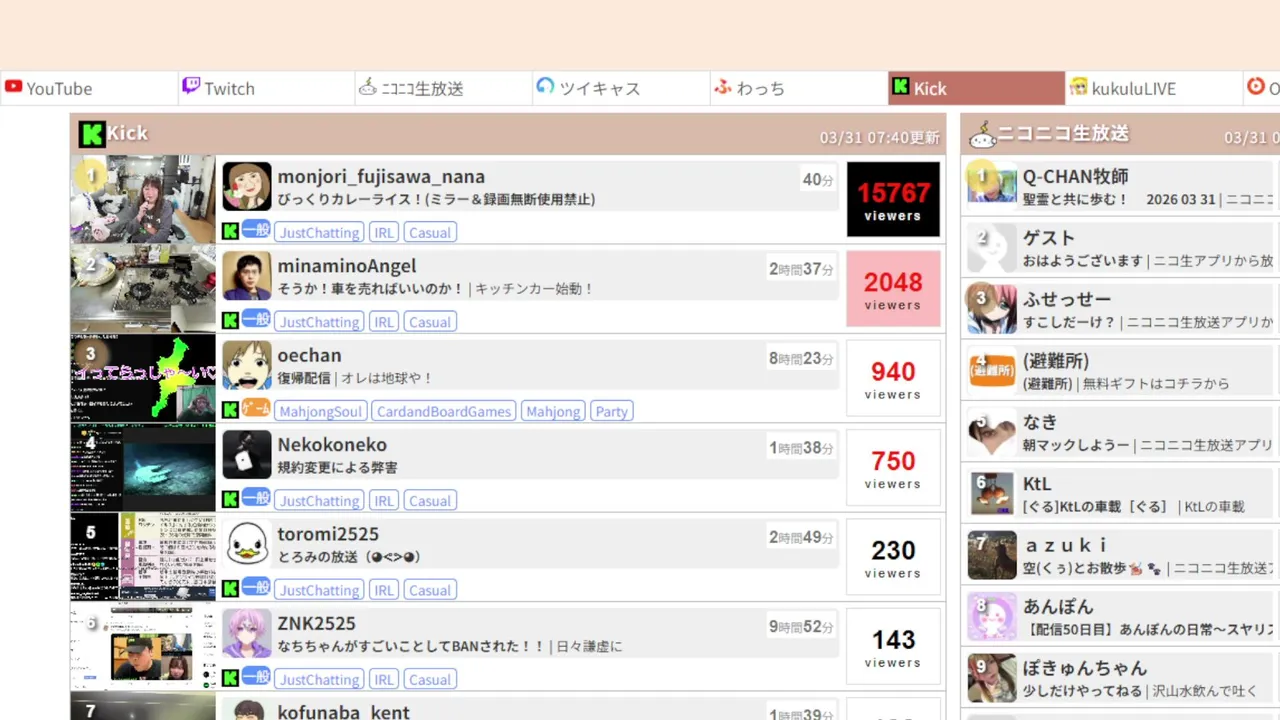Open the YouTube tab
This screenshot has width=1280, height=720.
point(89,88)
